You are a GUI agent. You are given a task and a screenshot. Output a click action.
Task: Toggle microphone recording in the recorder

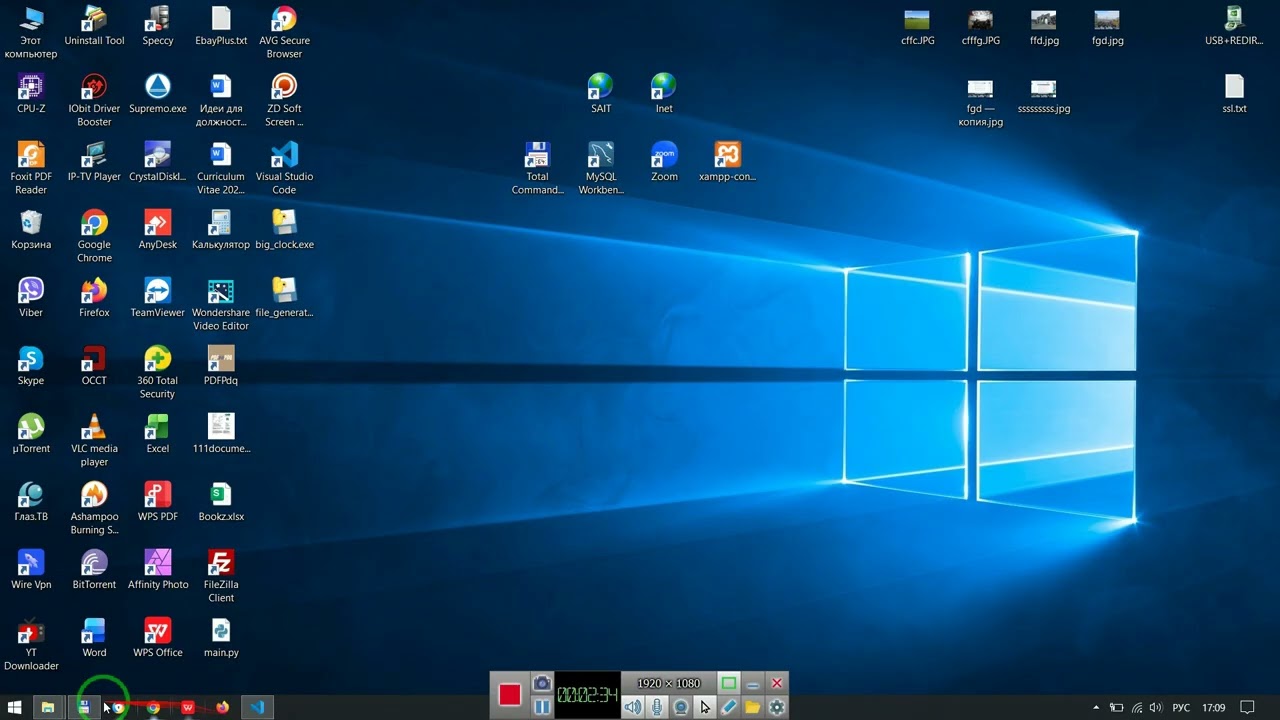click(657, 707)
